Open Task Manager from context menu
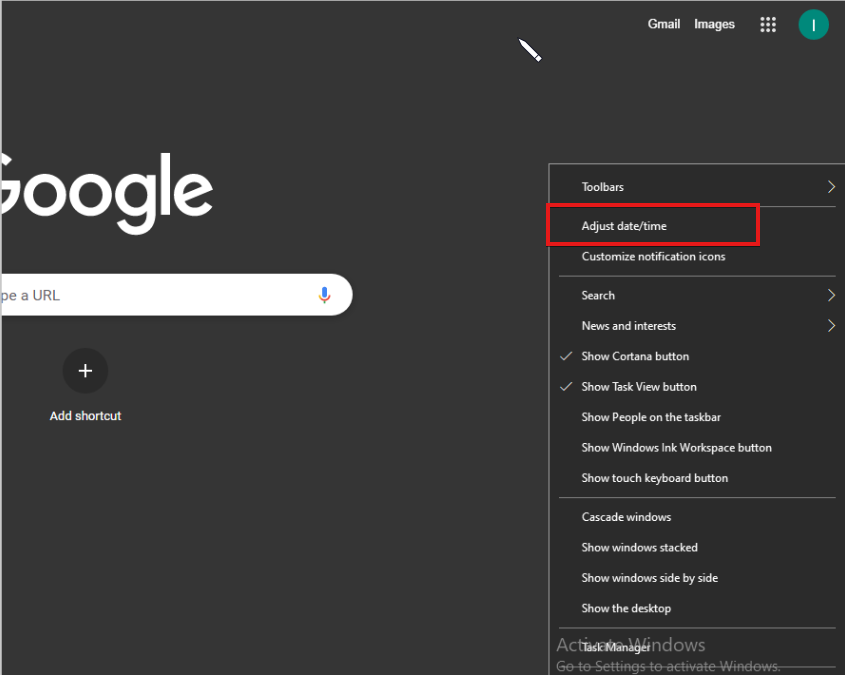Viewport: 845px width, 675px height. click(x=697, y=648)
